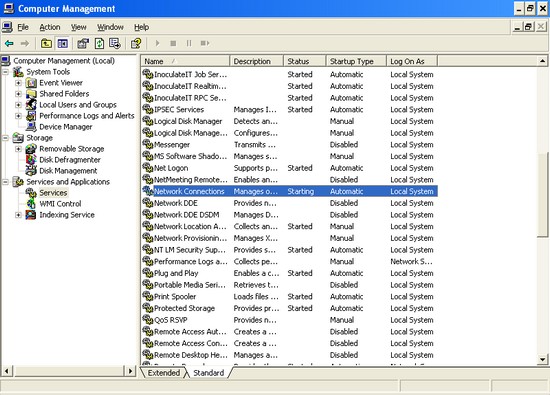The width and height of the screenshot is (550, 395).
Task: Expand the Removable Storage node
Action: click(x=18, y=149)
